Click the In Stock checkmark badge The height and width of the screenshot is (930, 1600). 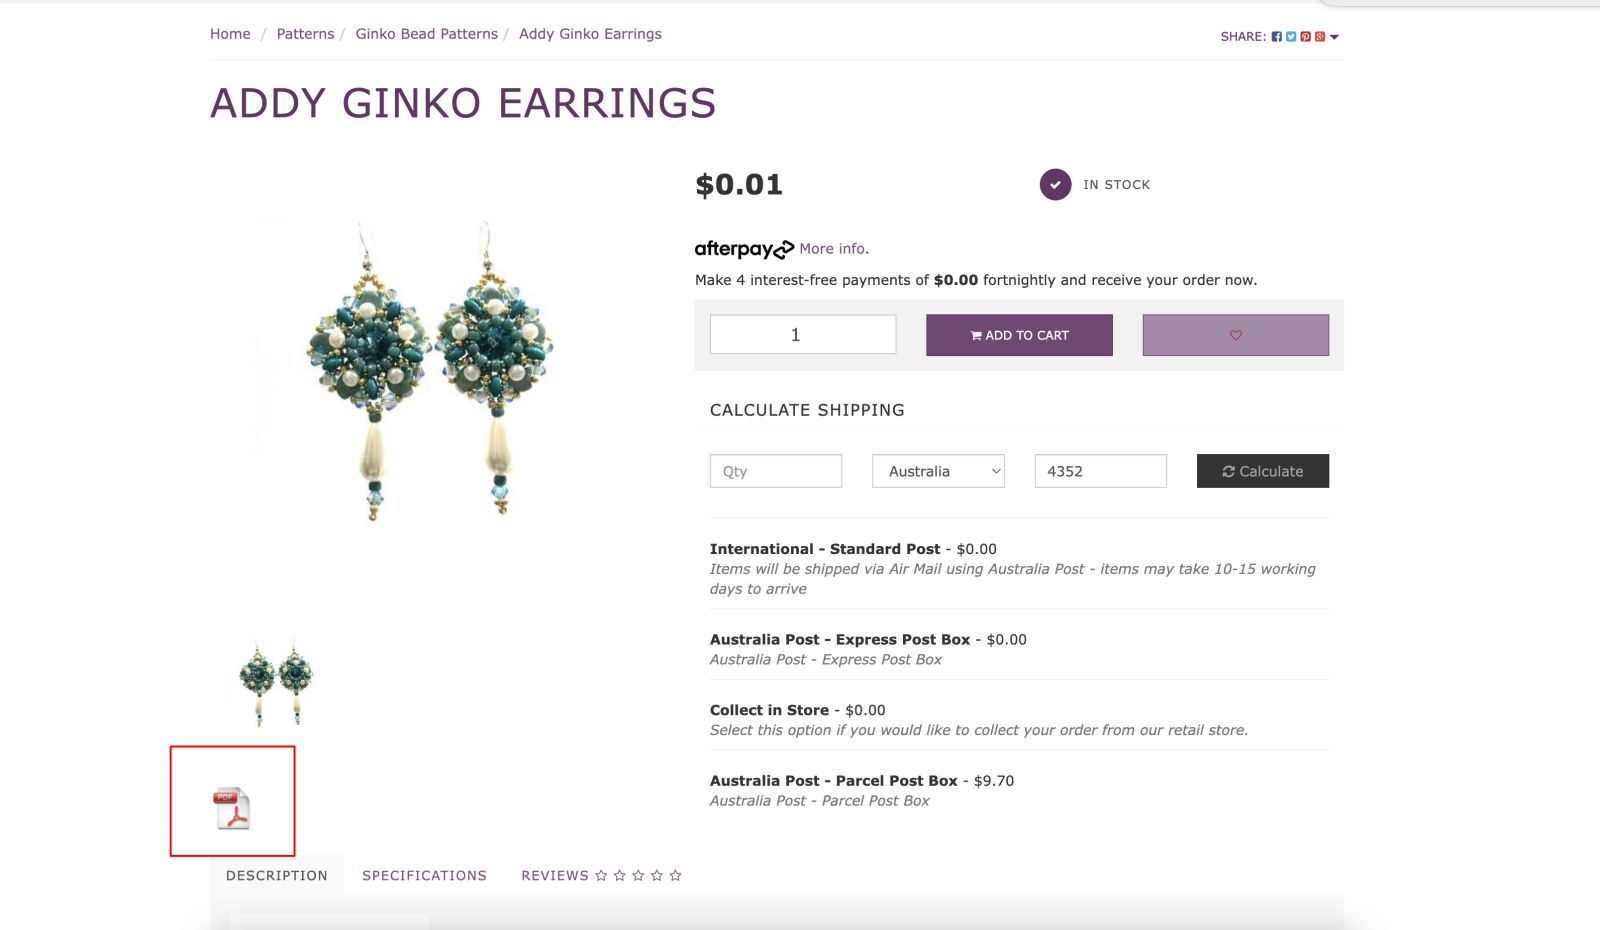[x=1055, y=185]
